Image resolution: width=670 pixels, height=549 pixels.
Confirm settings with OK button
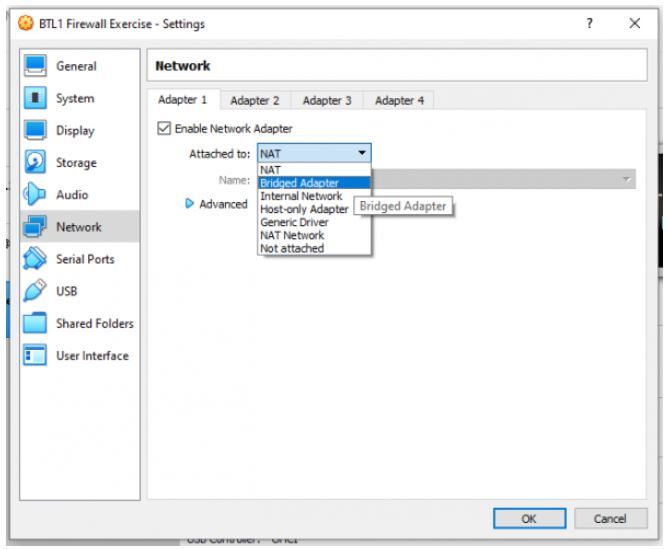click(529, 519)
